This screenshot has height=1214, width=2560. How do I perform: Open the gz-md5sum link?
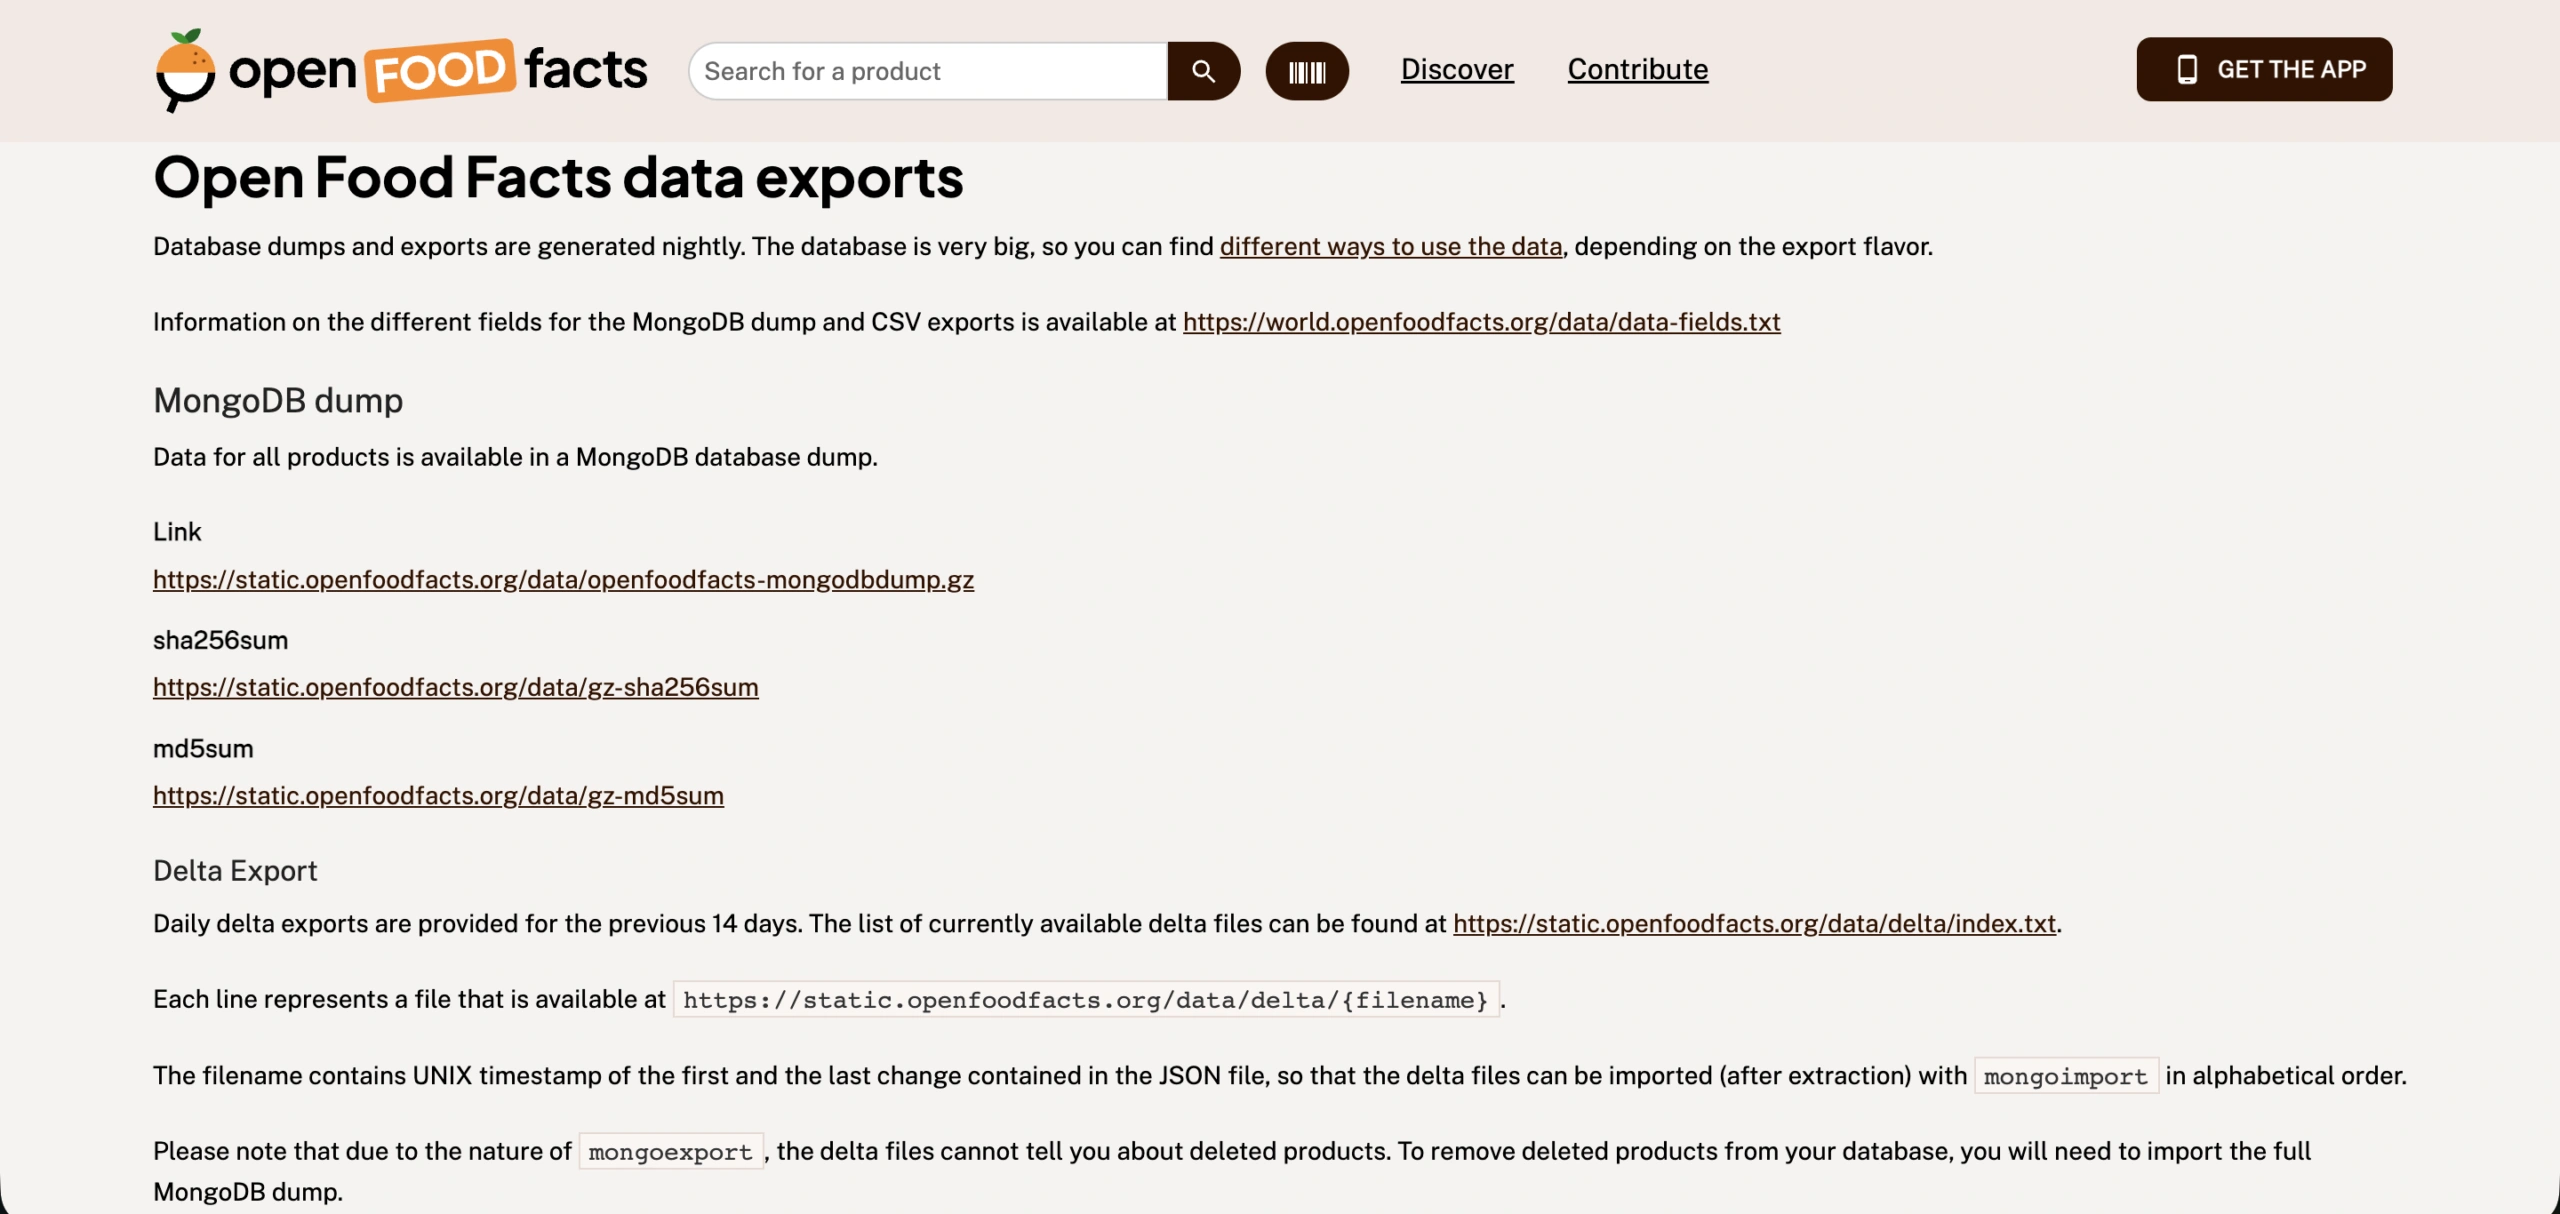pos(438,795)
